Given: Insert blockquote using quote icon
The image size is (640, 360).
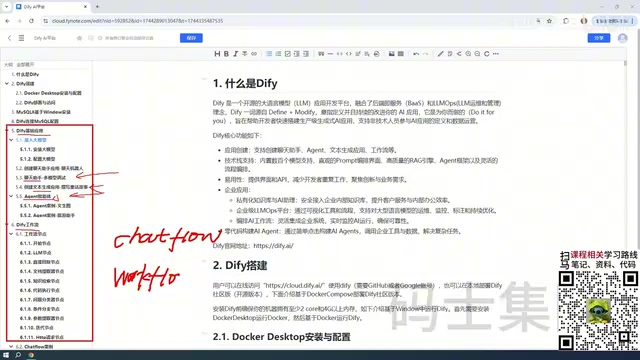Looking at the screenshot, I should [x=321, y=54].
